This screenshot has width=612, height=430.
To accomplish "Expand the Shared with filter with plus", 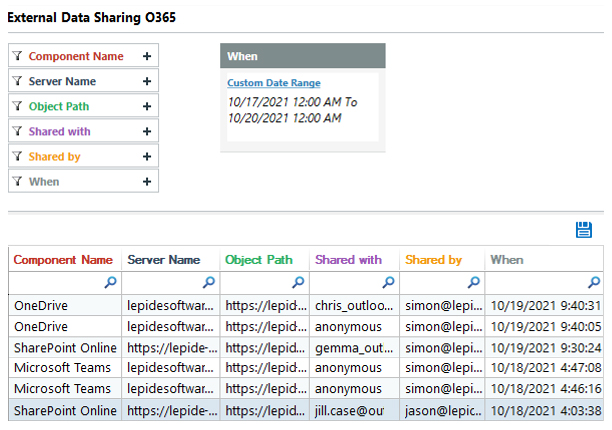I will point(147,131).
